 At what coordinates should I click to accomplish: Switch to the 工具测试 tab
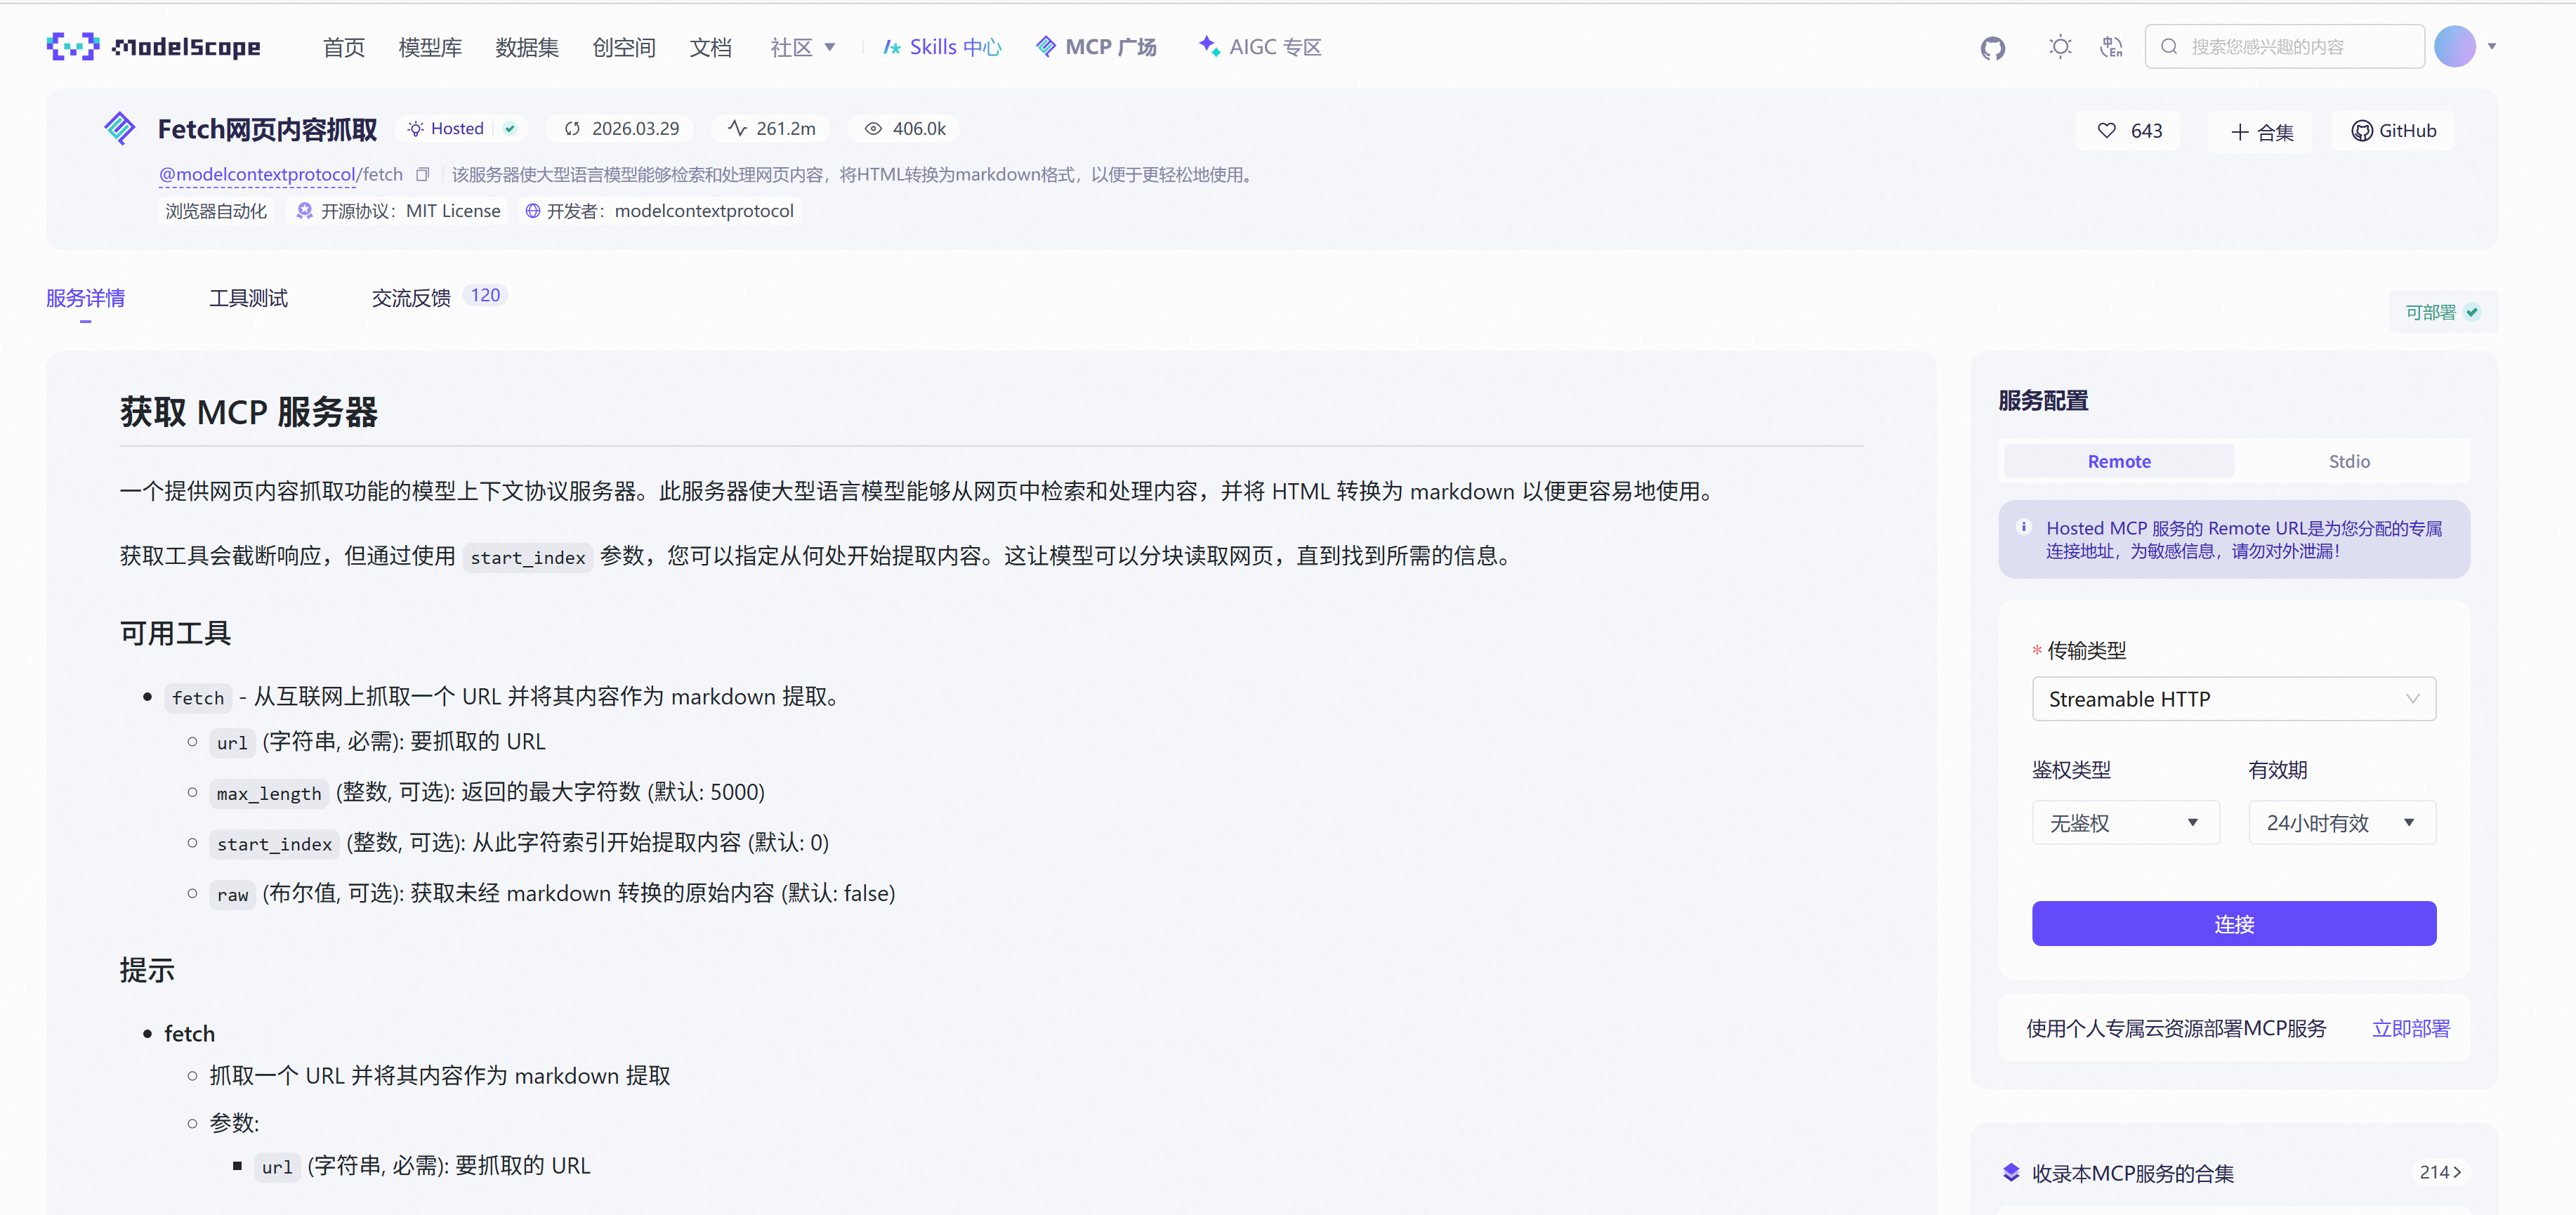pyautogui.click(x=248, y=298)
